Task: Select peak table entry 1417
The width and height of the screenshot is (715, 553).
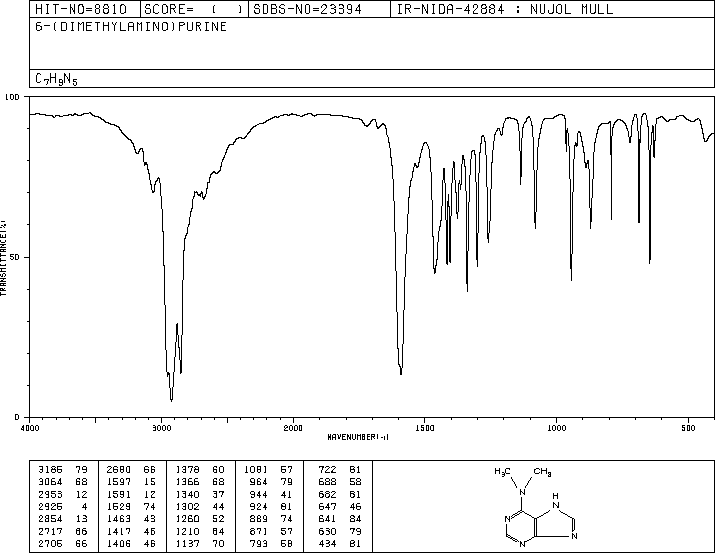Action: (131, 532)
